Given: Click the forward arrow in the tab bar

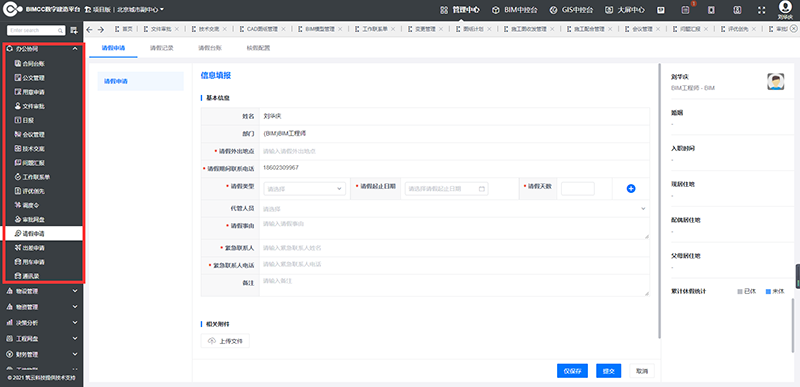Looking at the screenshot, I should [101, 30].
